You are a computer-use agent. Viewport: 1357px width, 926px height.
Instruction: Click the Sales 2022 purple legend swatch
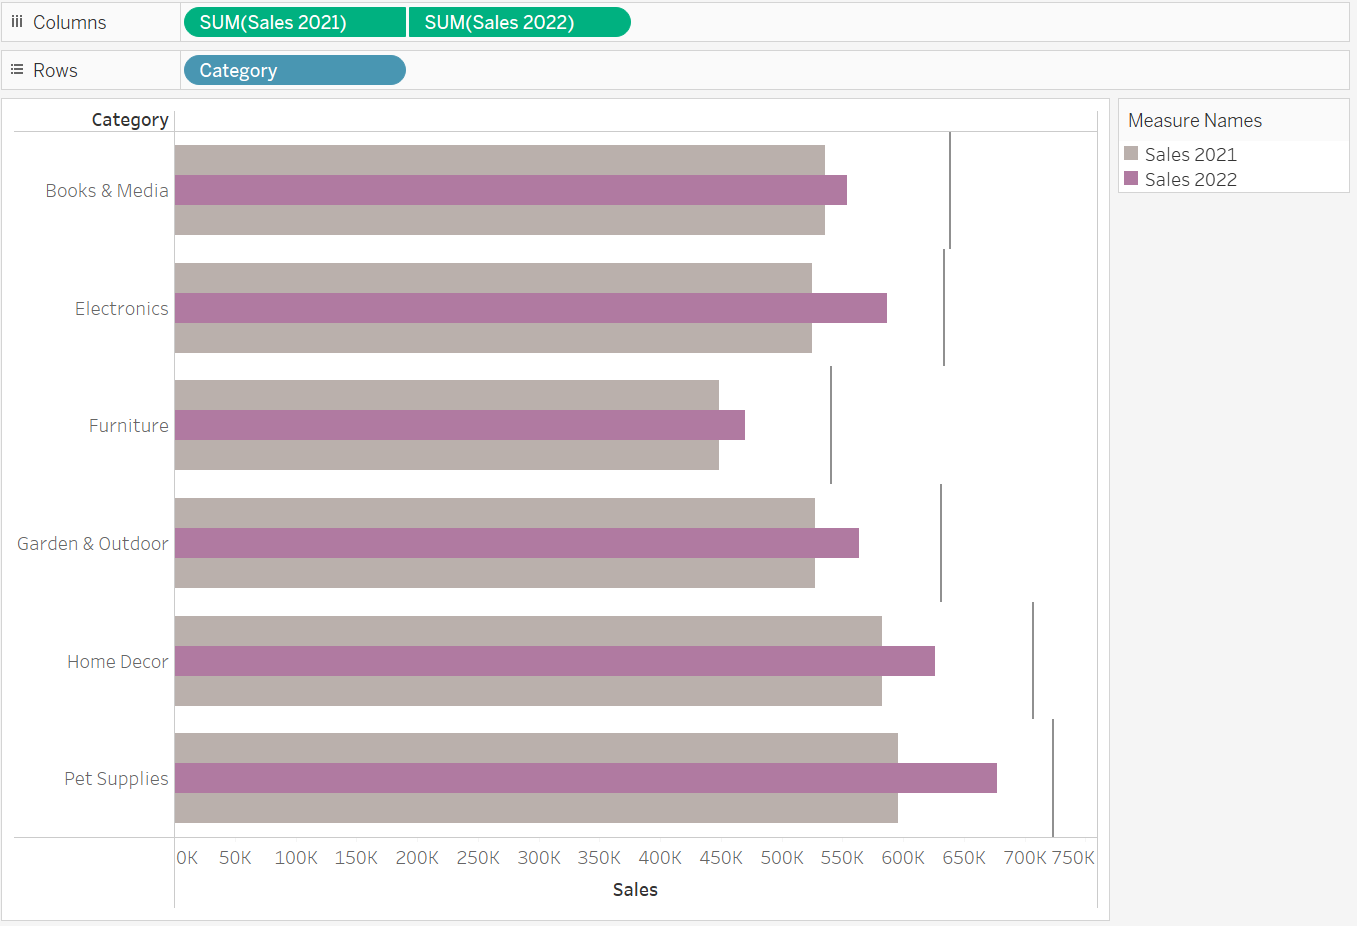[x=1131, y=178]
